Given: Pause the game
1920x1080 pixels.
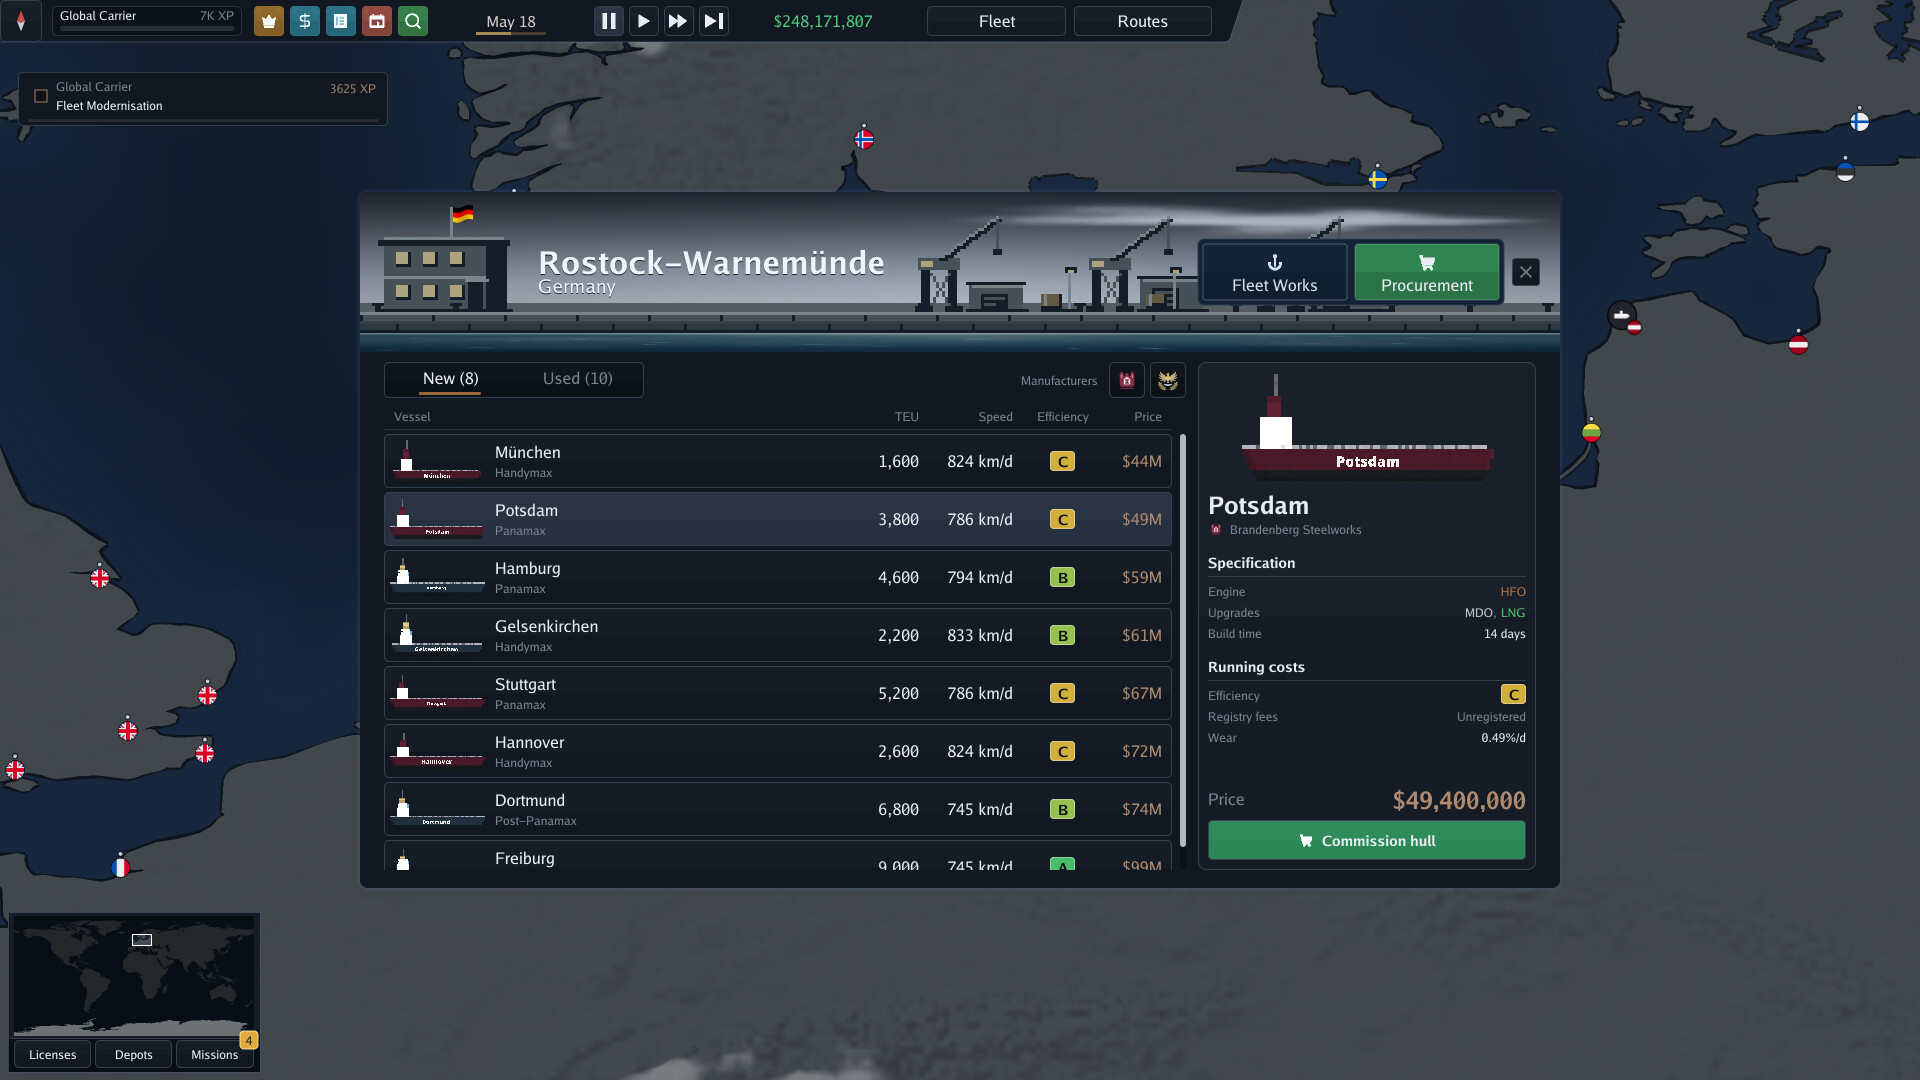Looking at the screenshot, I should [x=608, y=21].
